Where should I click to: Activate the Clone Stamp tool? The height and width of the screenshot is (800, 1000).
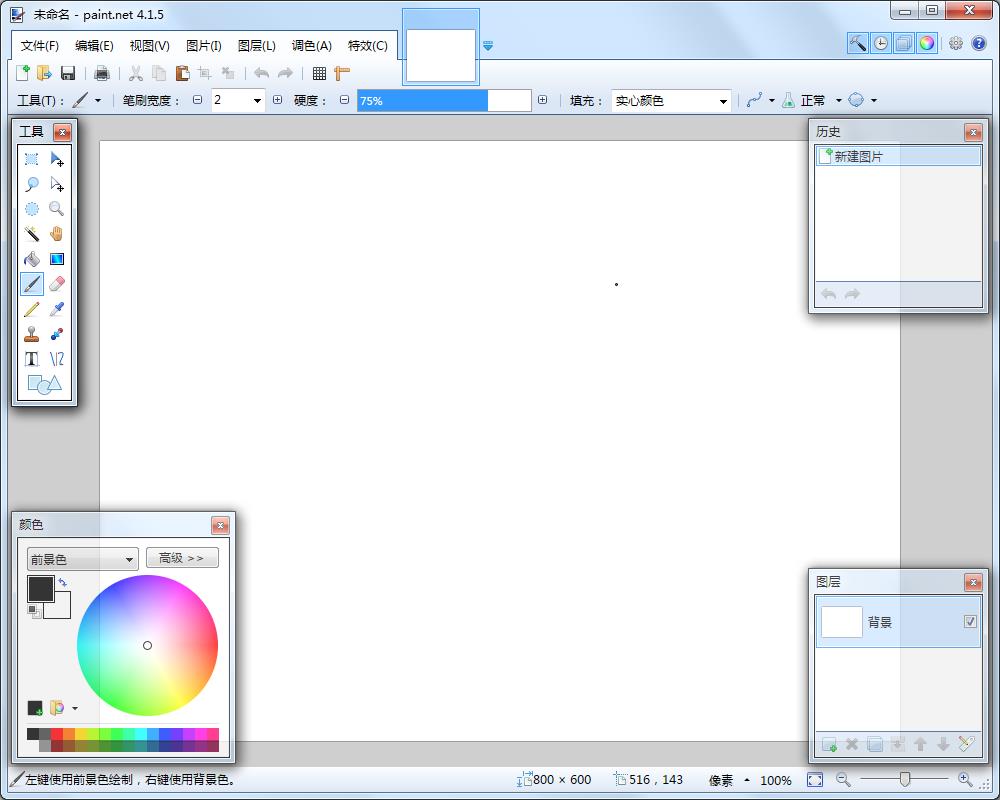32,334
